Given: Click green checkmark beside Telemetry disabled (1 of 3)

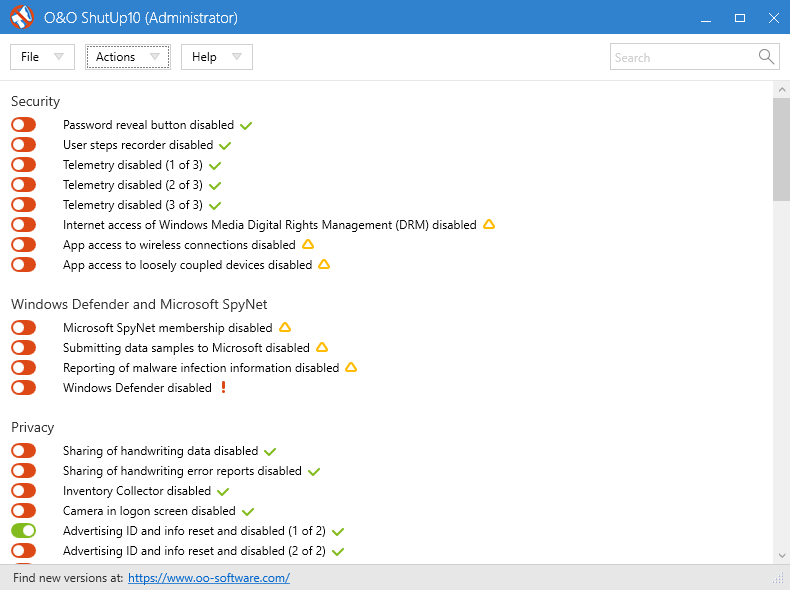Looking at the screenshot, I should pyautogui.click(x=215, y=165).
